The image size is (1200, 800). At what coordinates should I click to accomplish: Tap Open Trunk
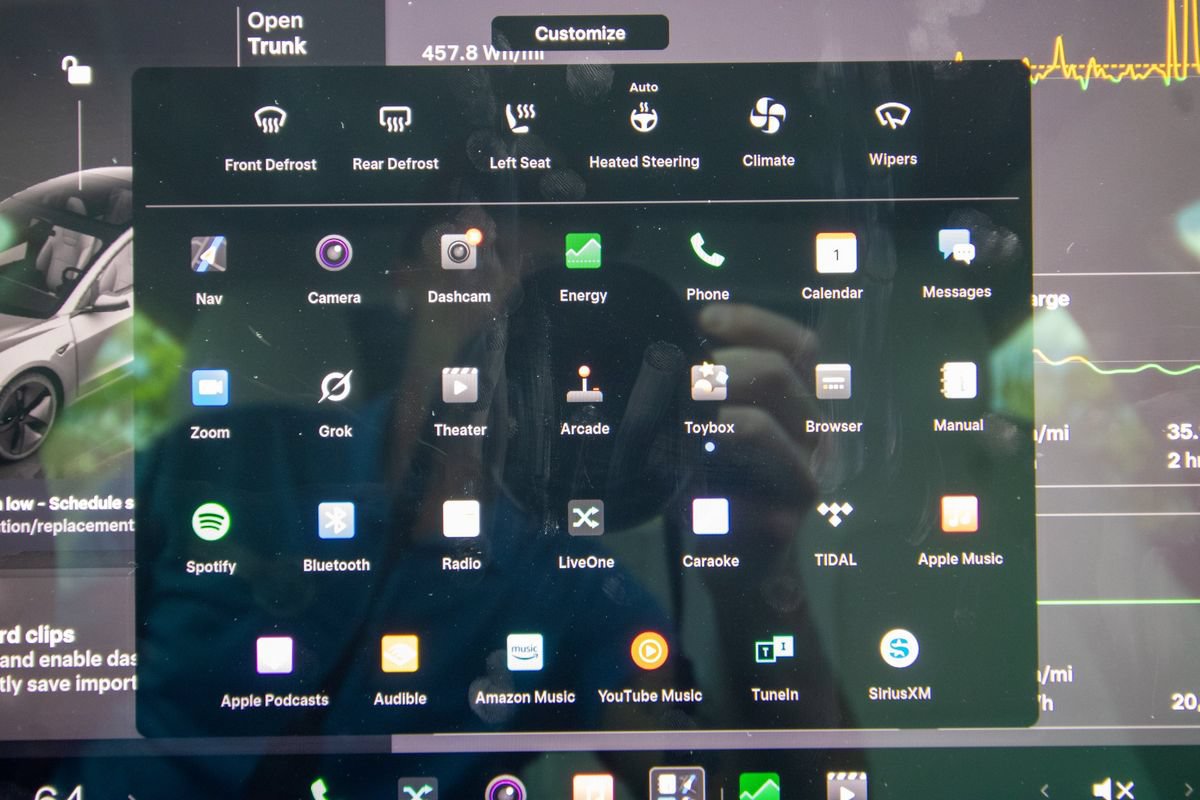click(277, 33)
